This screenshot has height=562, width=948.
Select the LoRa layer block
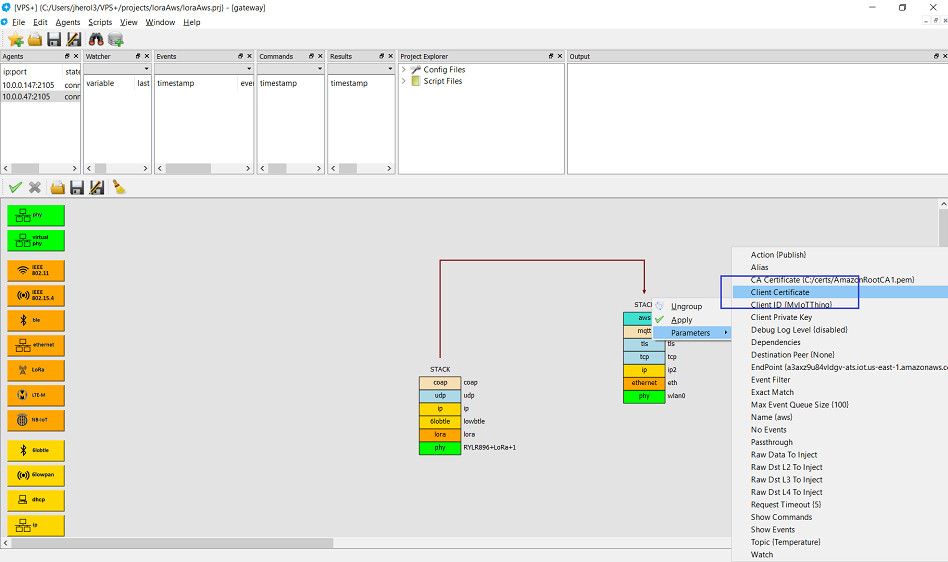tap(36, 370)
